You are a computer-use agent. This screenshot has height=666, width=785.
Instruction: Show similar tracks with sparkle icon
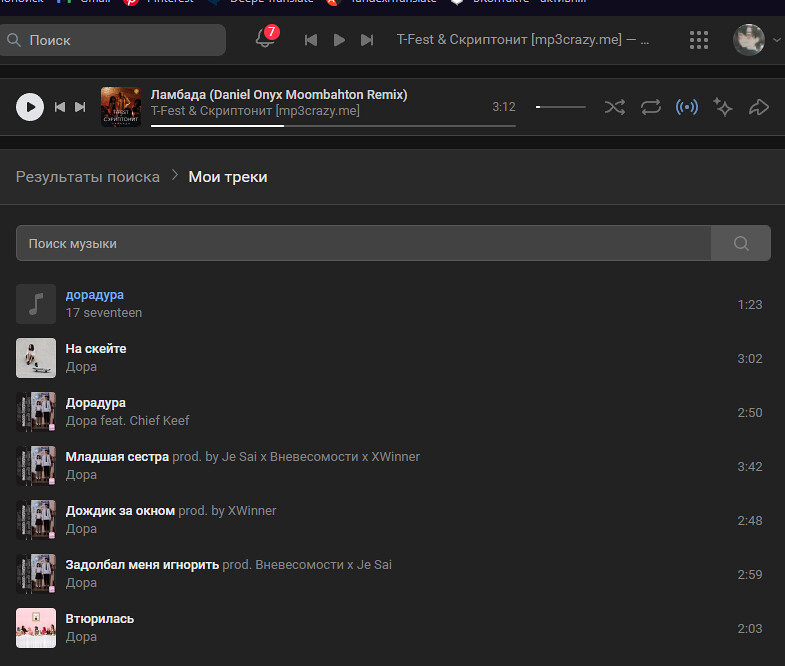723,107
